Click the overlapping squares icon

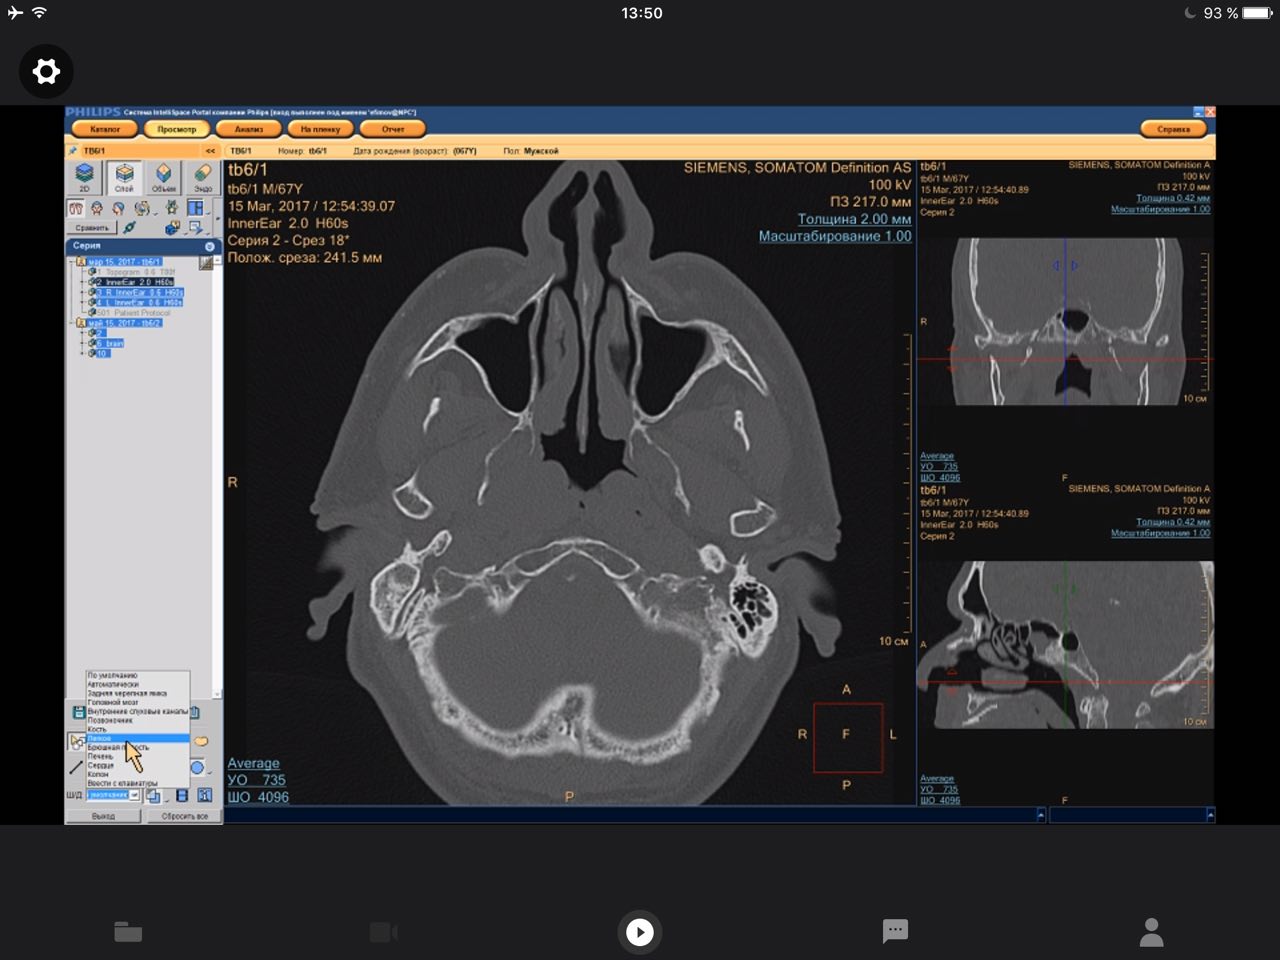153,796
